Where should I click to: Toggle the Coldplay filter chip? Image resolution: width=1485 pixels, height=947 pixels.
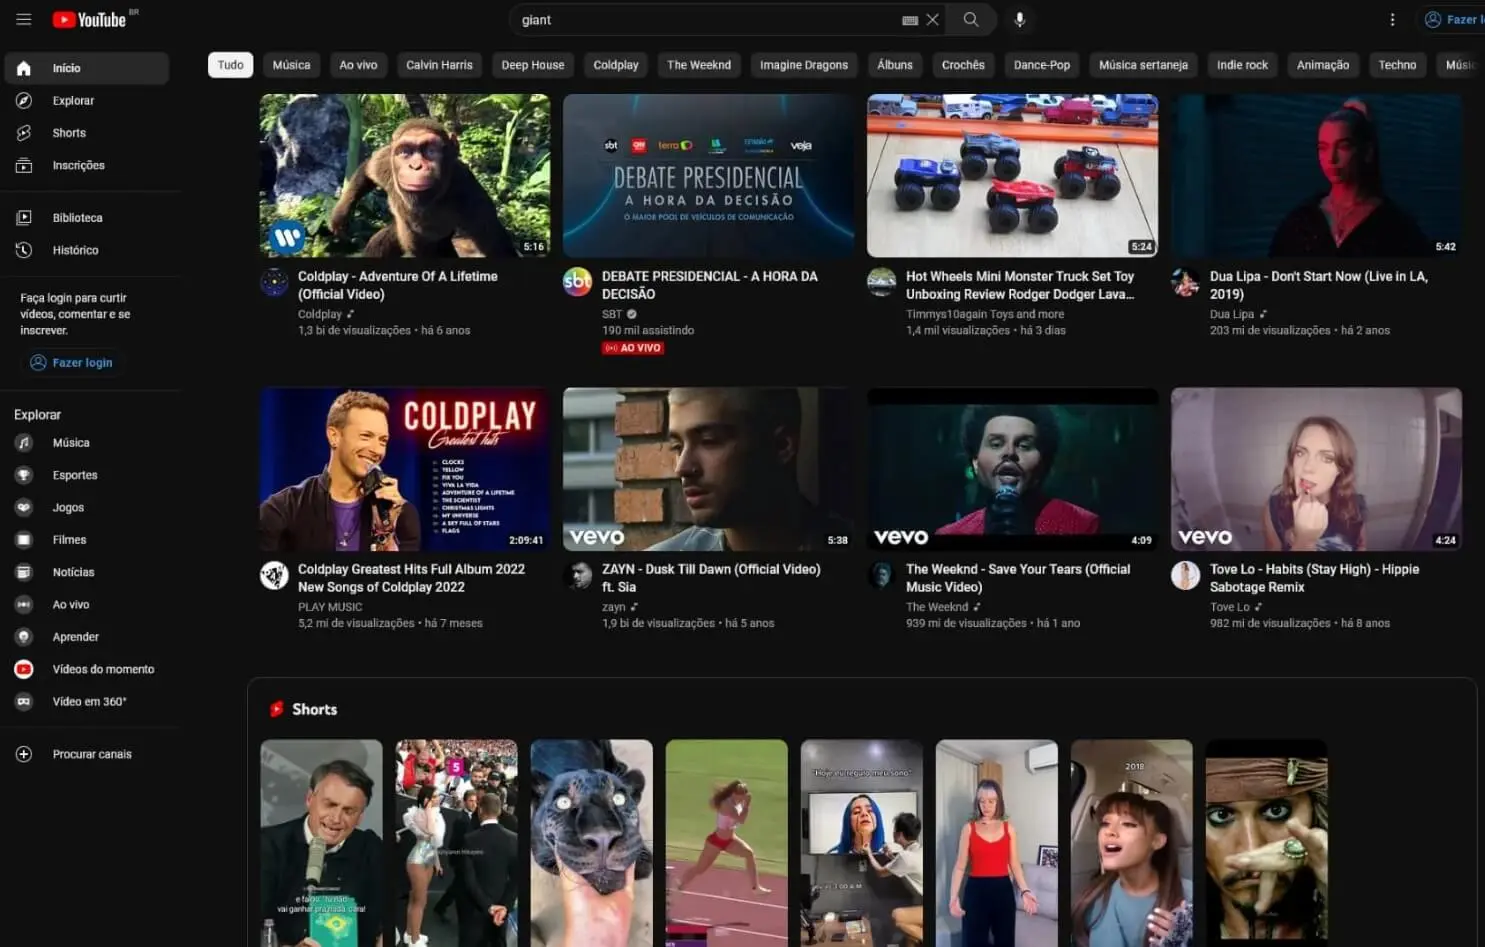(615, 64)
